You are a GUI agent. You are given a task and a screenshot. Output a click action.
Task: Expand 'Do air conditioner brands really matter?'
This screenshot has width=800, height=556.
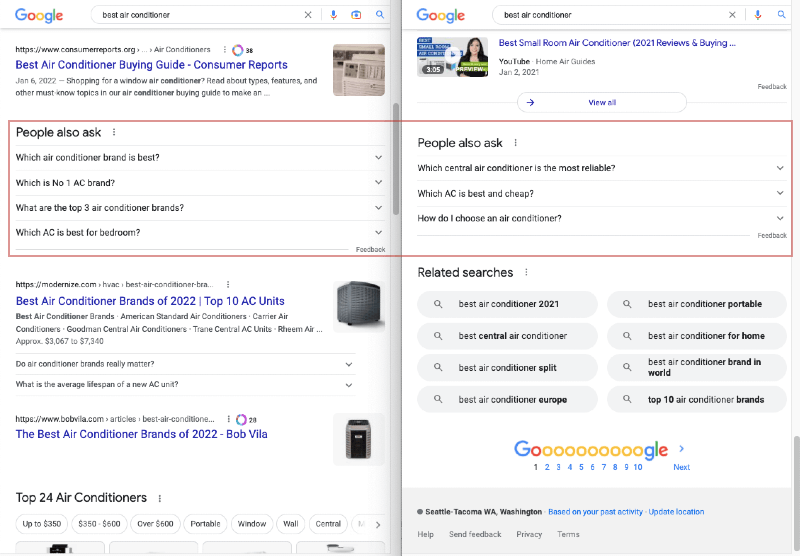(185, 364)
